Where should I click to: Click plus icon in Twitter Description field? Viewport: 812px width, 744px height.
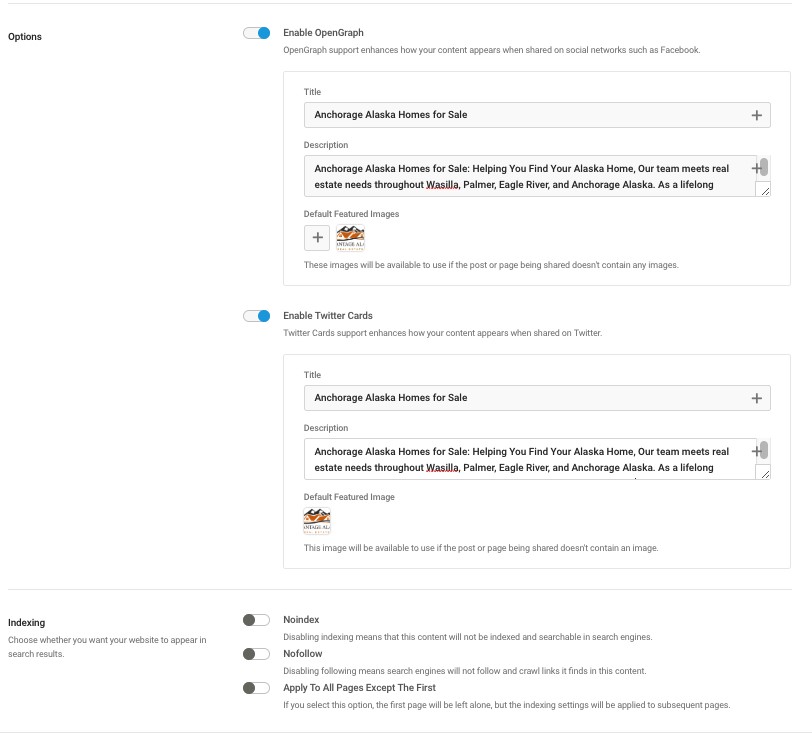(756, 451)
